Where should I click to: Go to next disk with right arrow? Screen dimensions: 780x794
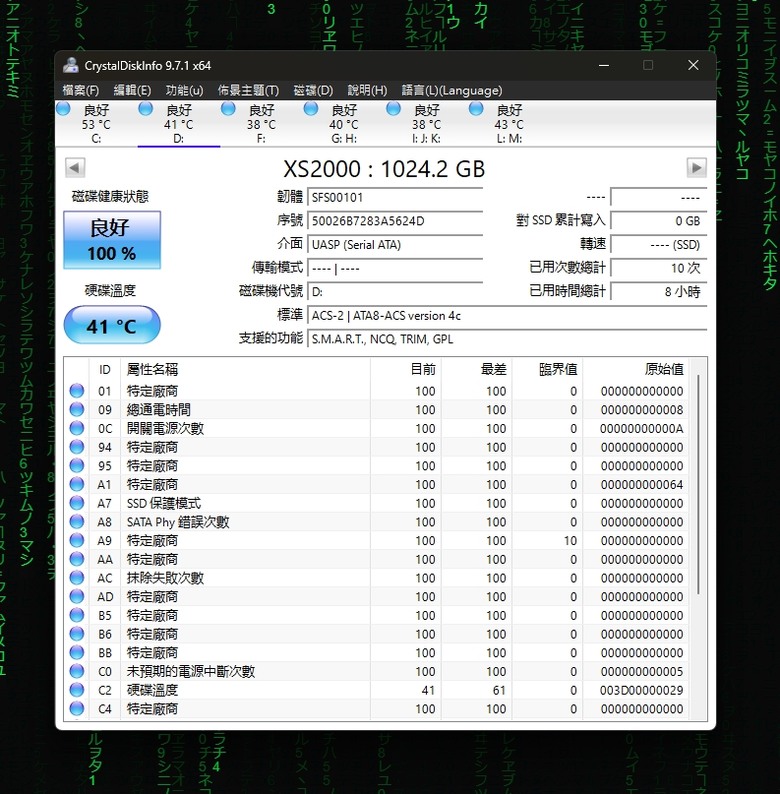[x=696, y=168]
